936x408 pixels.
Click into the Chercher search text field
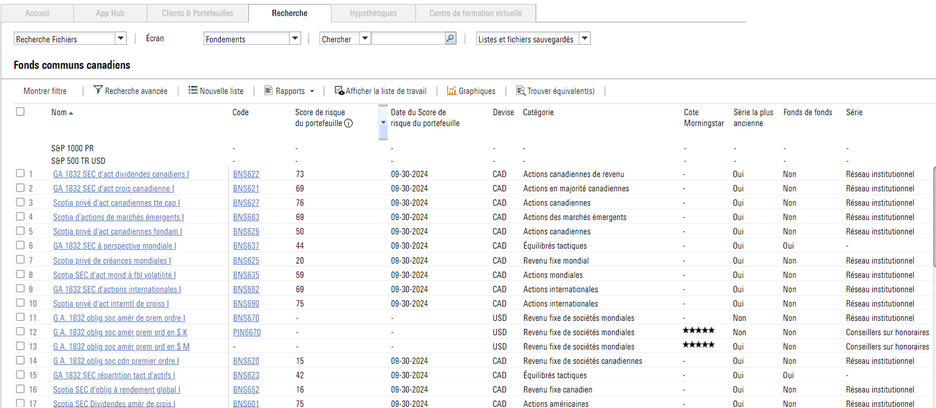tap(408, 39)
